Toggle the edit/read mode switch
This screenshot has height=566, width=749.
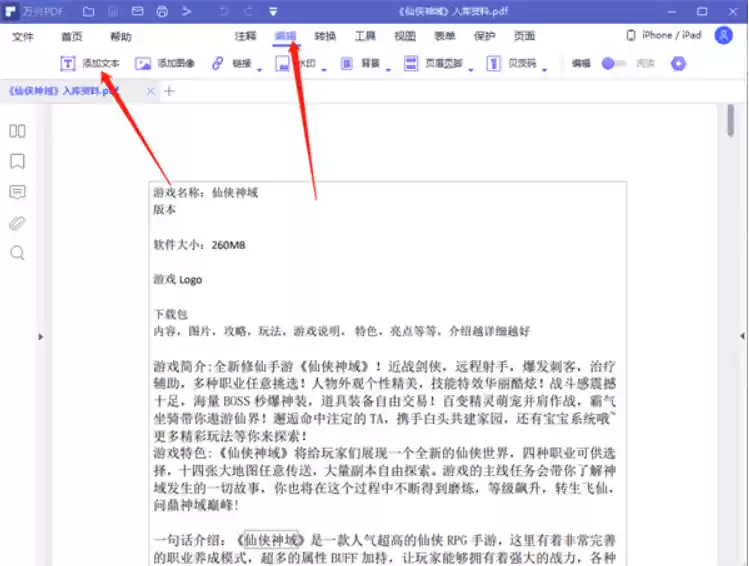click(612, 63)
